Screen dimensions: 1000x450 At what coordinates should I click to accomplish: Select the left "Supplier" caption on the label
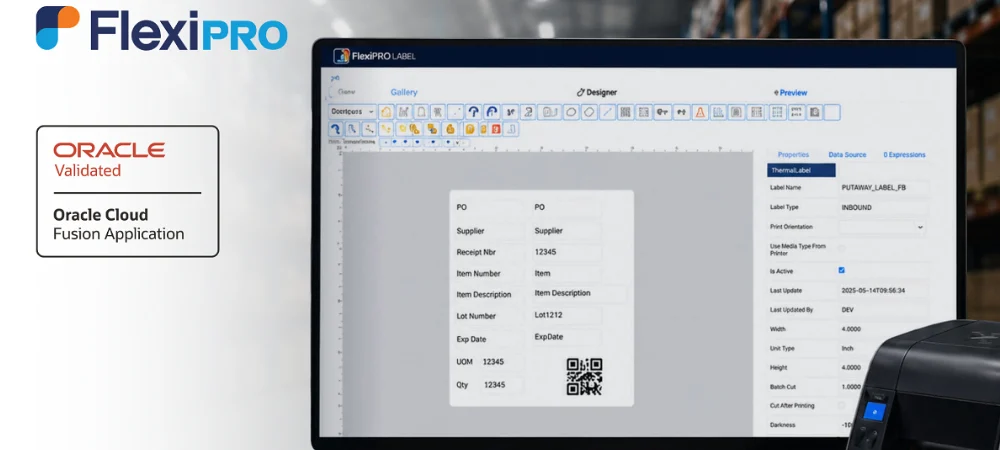(x=470, y=231)
